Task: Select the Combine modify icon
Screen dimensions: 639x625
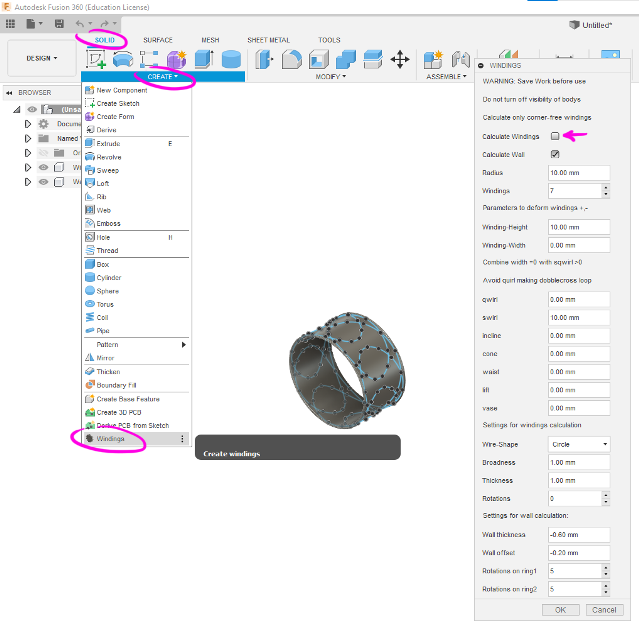Action: (x=346, y=59)
